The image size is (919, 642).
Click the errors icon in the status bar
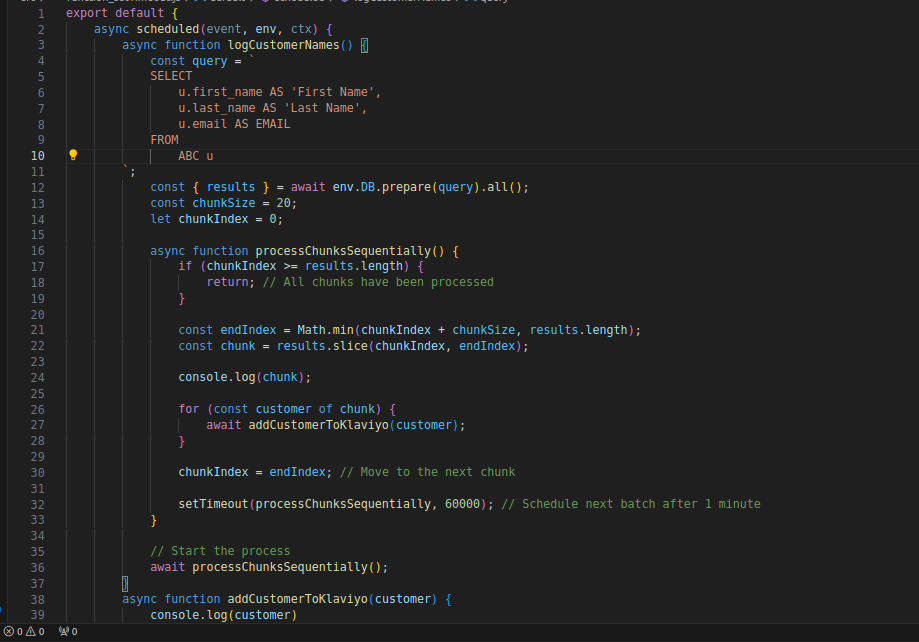(8, 631)
